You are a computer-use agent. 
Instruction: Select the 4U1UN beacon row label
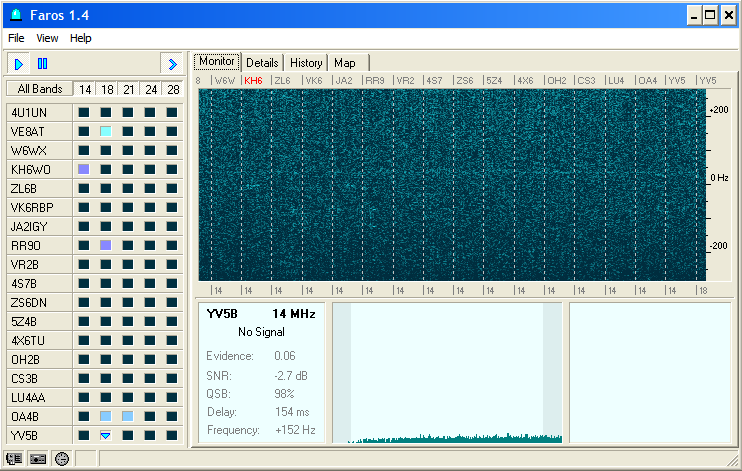pyautogui.click(x=40, y=113)
